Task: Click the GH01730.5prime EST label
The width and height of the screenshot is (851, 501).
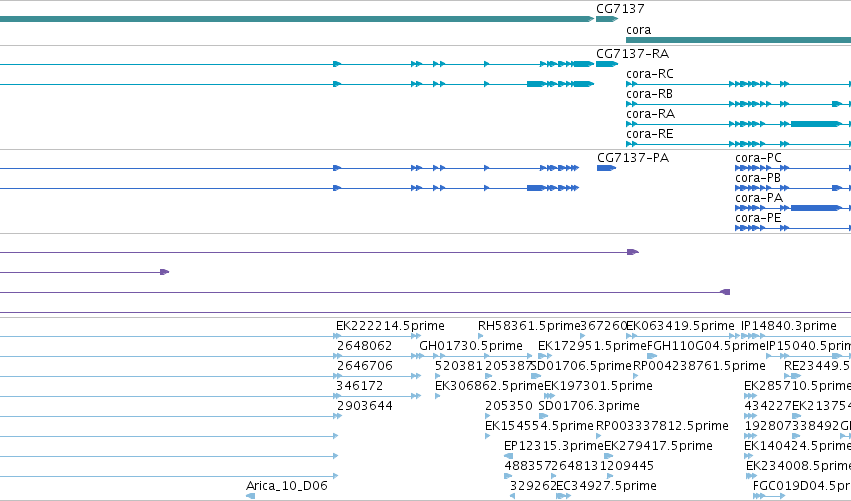Action: click(471, 346)
